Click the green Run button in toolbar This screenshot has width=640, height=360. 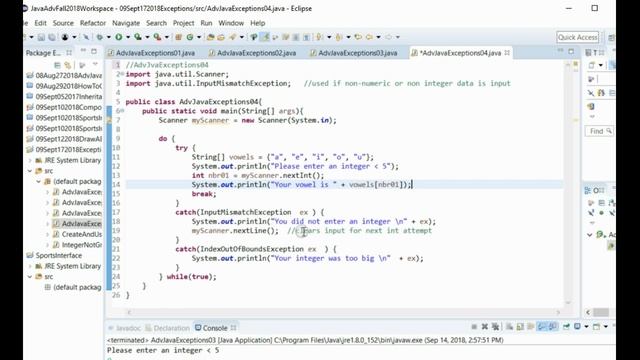[x=119, y=37]
